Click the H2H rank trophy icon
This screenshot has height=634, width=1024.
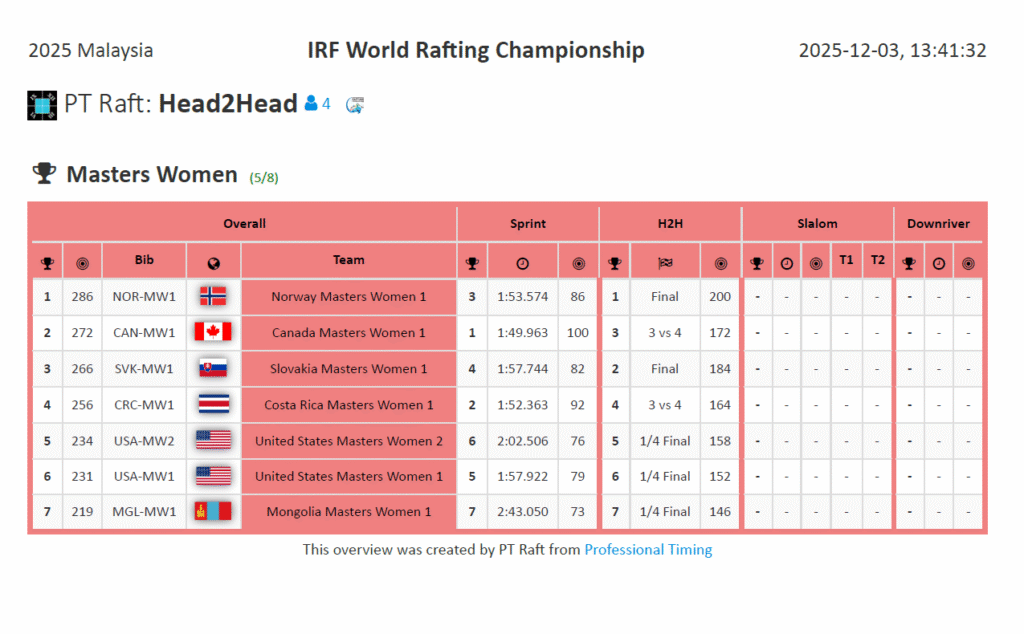[x=615, y=264]
